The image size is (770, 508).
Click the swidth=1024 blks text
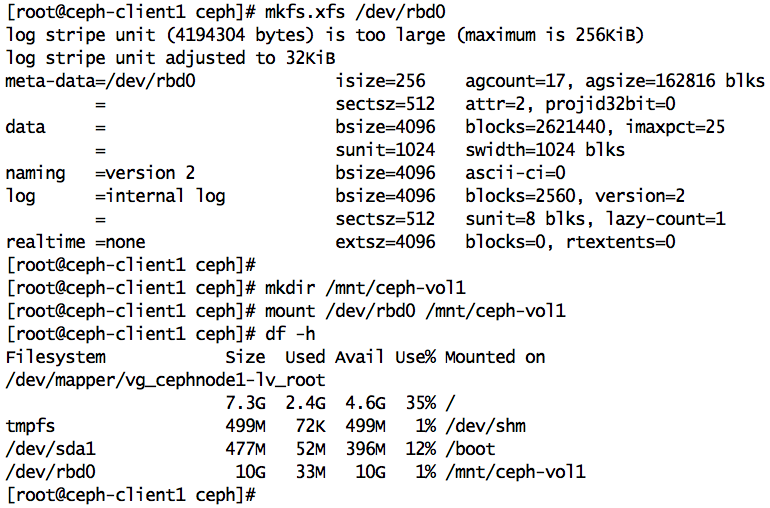[545, 150]
